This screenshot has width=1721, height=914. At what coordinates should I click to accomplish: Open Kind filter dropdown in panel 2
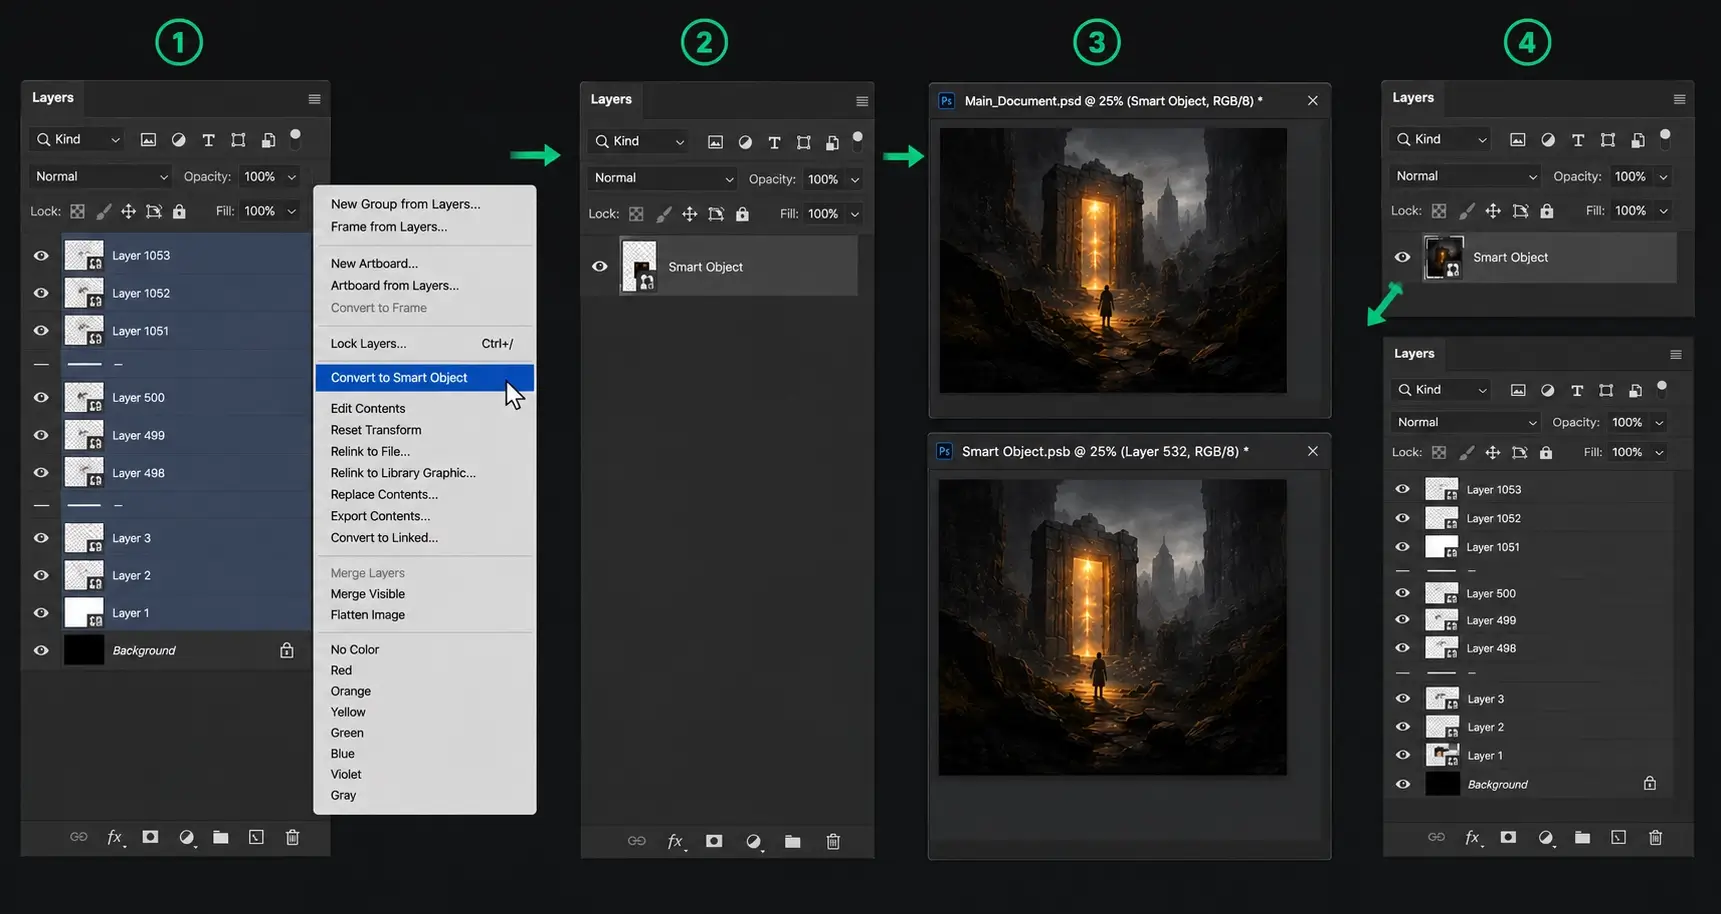click(x=638, y=142)
